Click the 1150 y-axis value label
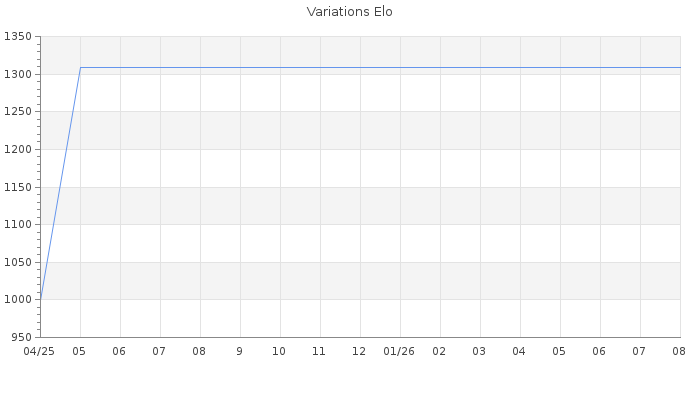 click(x=18, y=188)
